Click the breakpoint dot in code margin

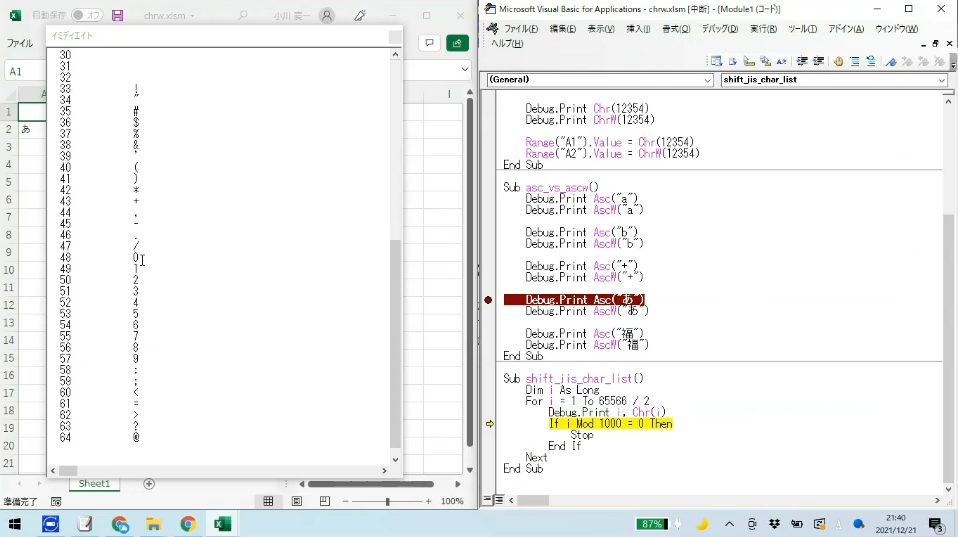(x=488, y=300)
